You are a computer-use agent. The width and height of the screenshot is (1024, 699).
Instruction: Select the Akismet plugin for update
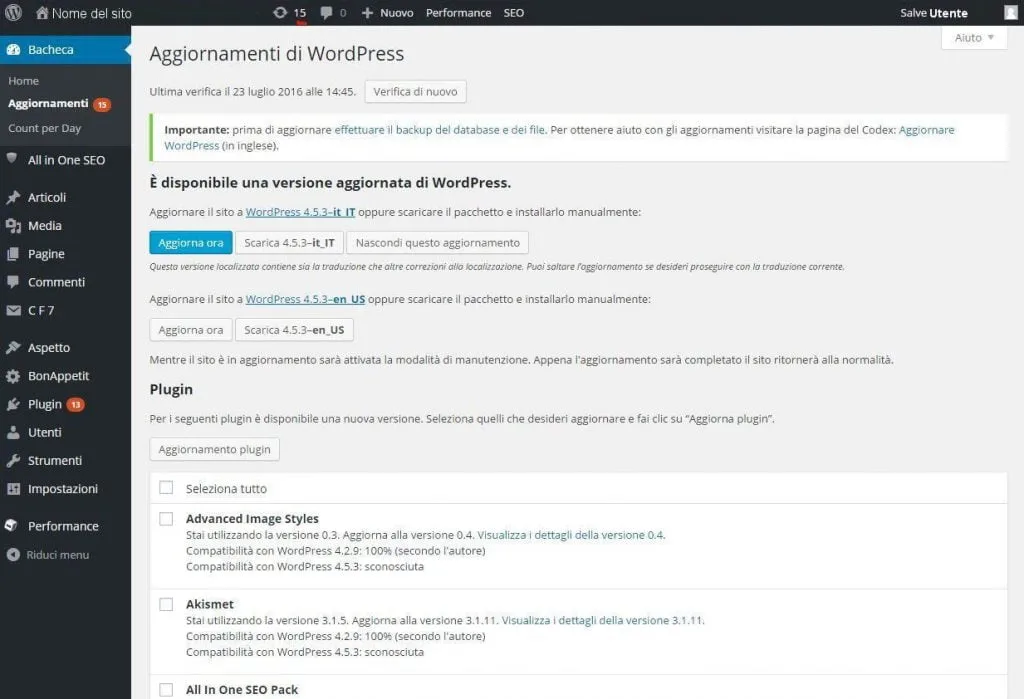click(166, 604)
